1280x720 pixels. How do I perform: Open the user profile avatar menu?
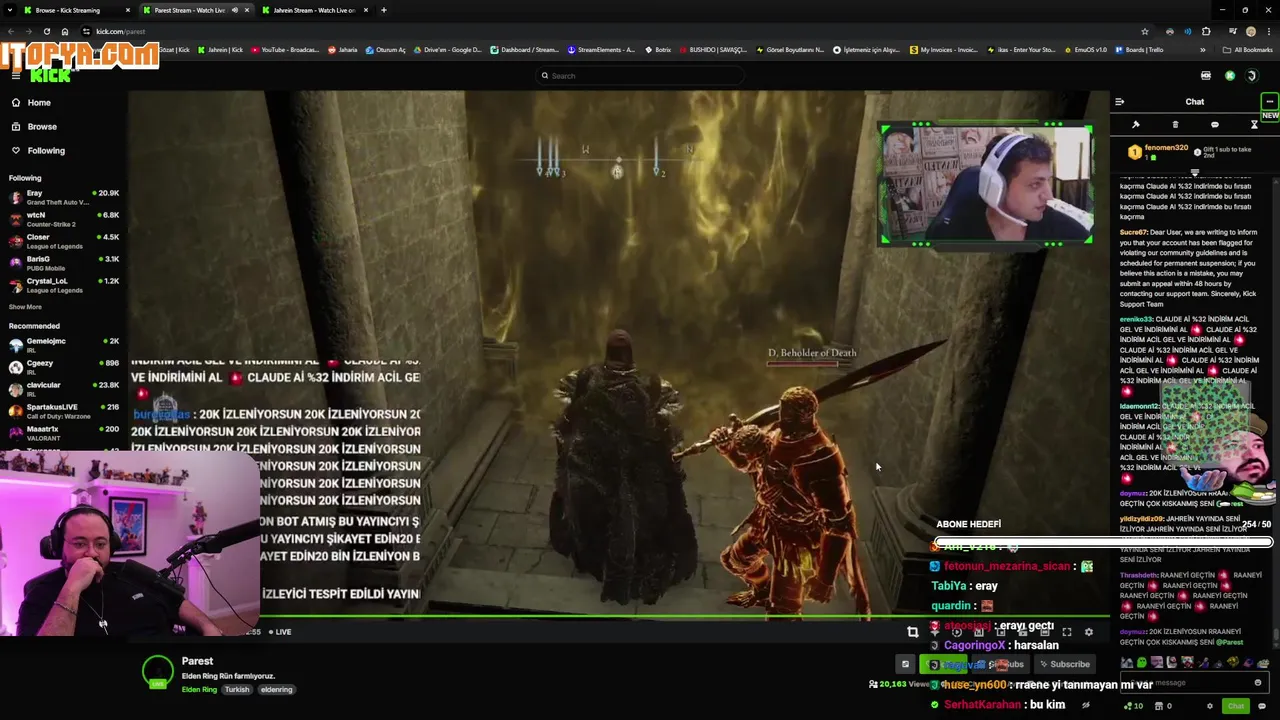pos(1252,76)
